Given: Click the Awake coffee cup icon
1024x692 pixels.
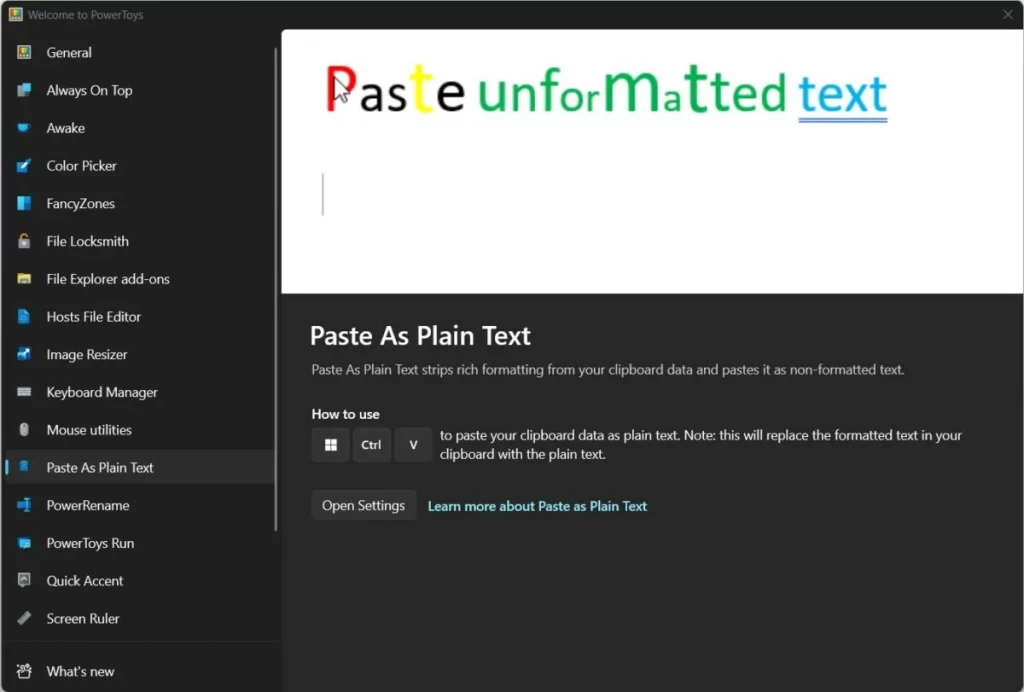Looking at the screenshot, I should click(24, 128).
